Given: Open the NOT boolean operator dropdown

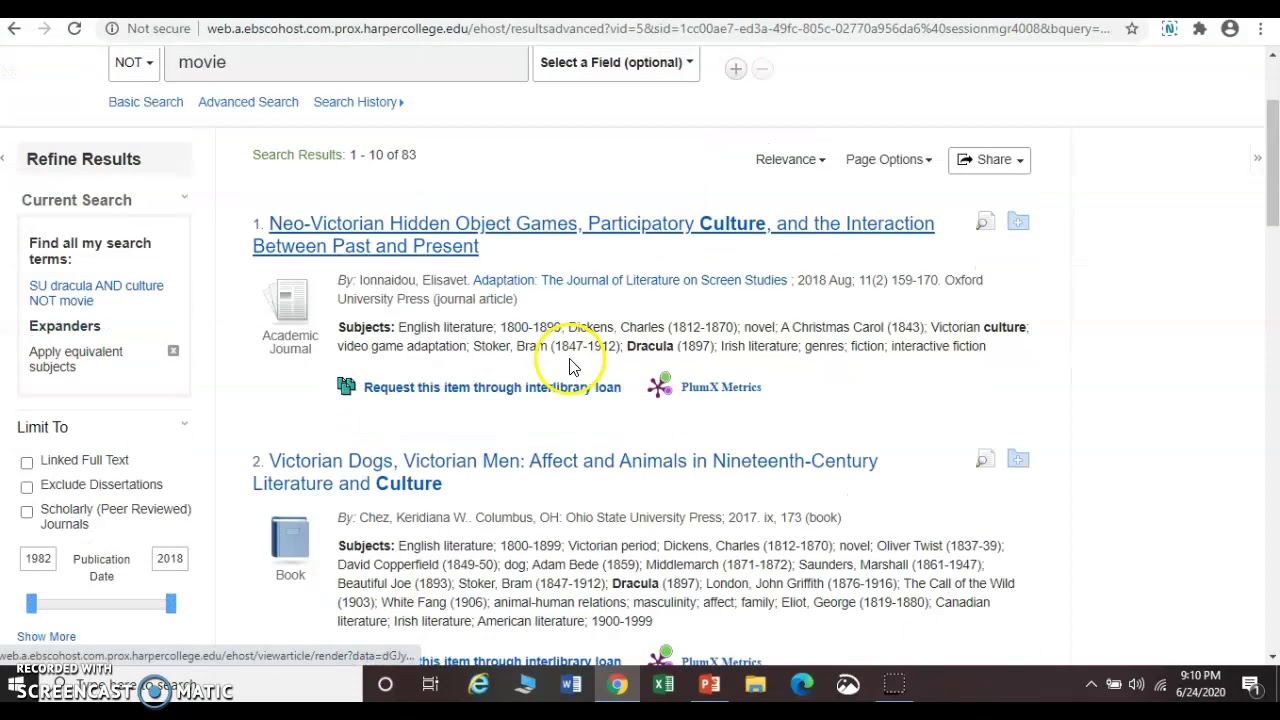Looking at the screenshot, I should [133, 62].
